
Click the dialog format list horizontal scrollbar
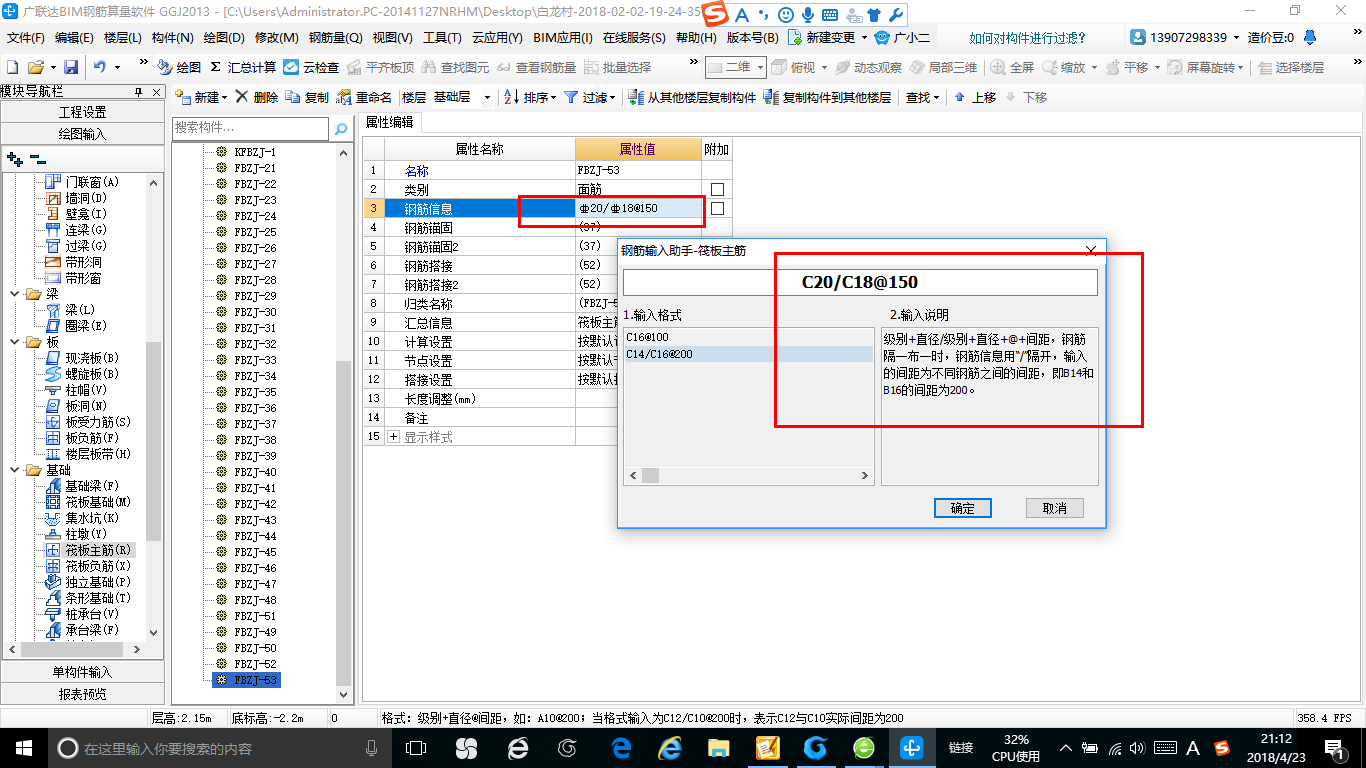click(x=748, y=476)
